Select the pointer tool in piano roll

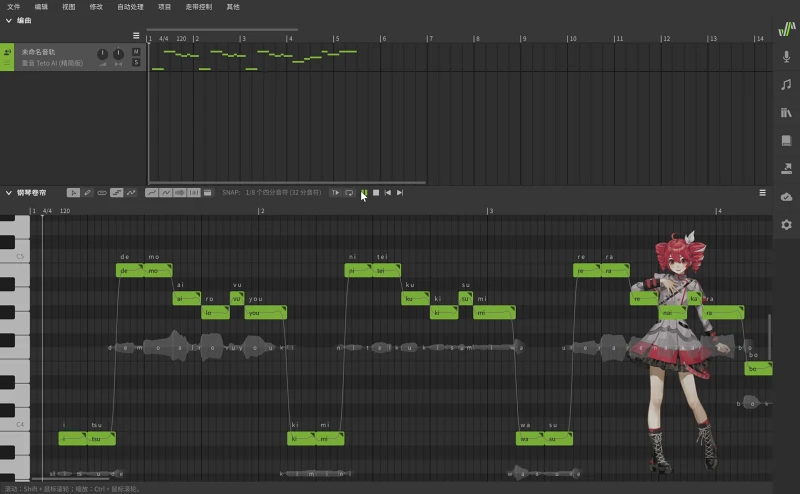coord(73,192)
